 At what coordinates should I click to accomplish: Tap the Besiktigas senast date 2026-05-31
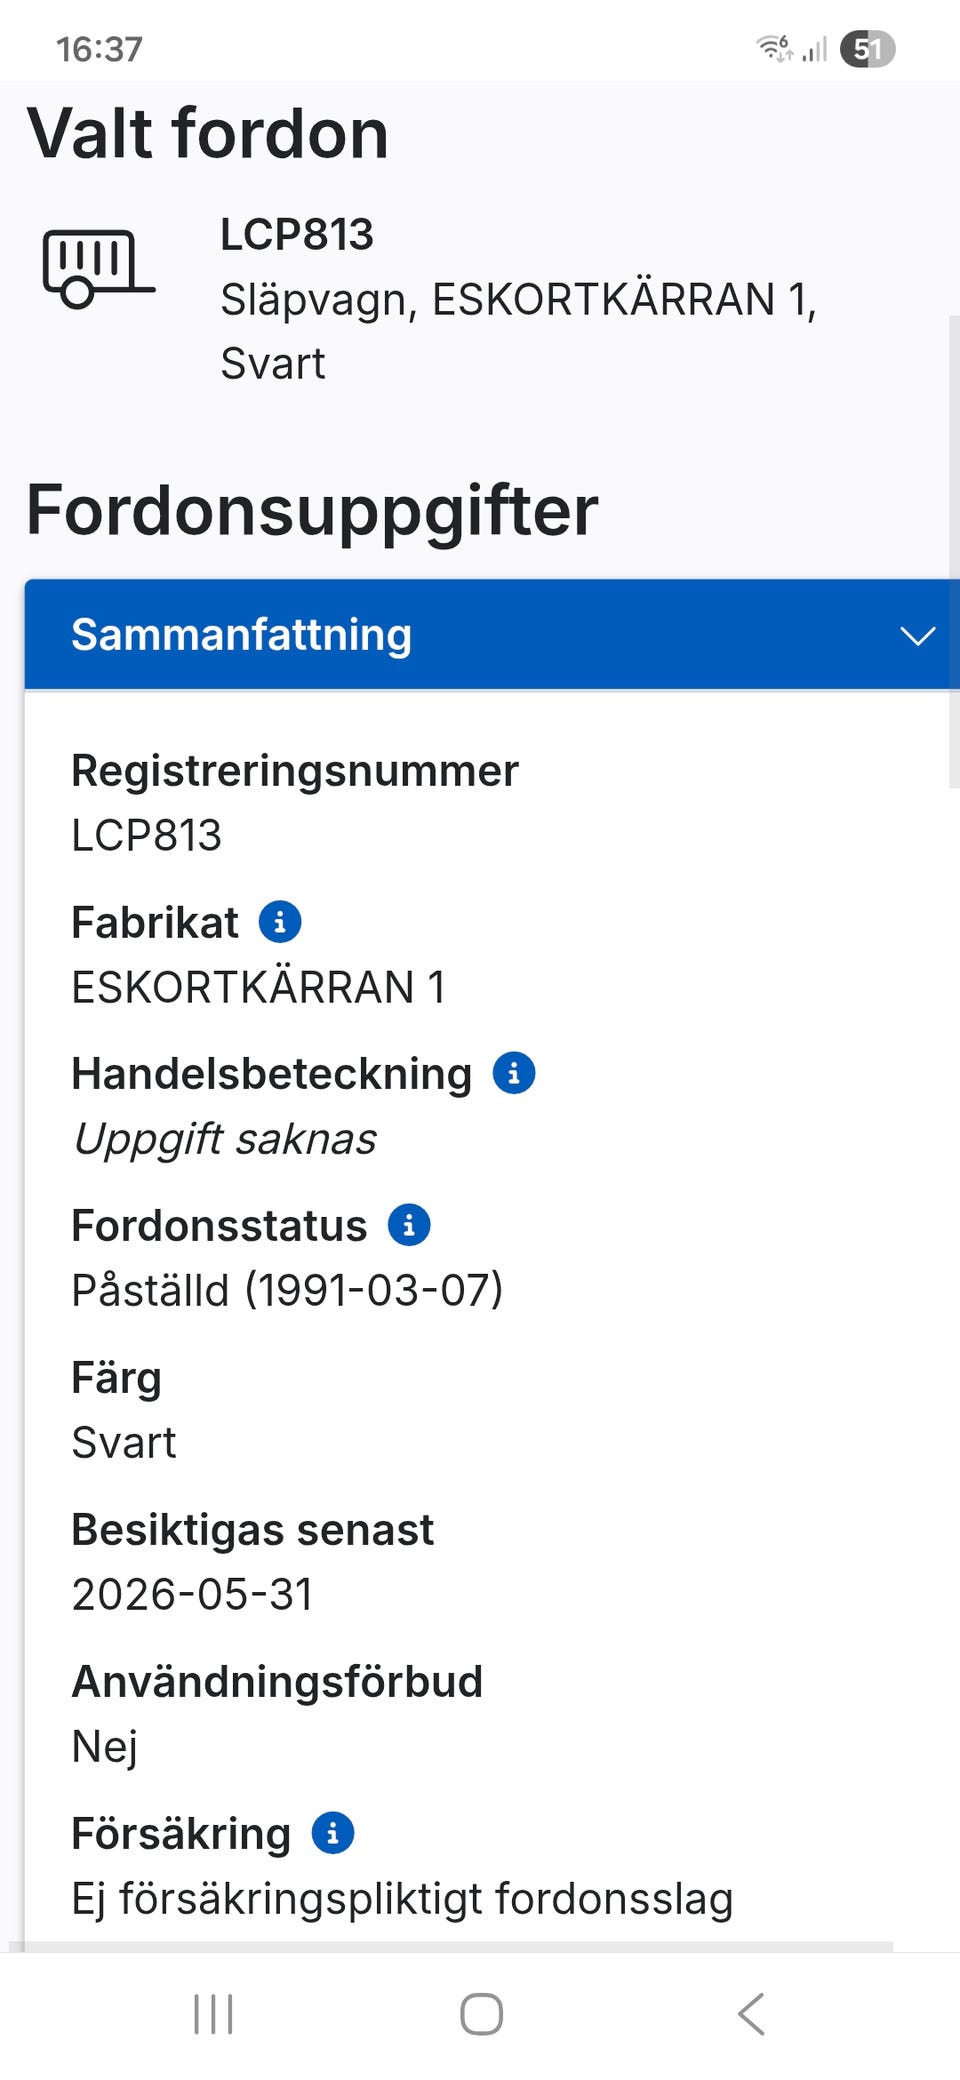tap(193, 1594)
